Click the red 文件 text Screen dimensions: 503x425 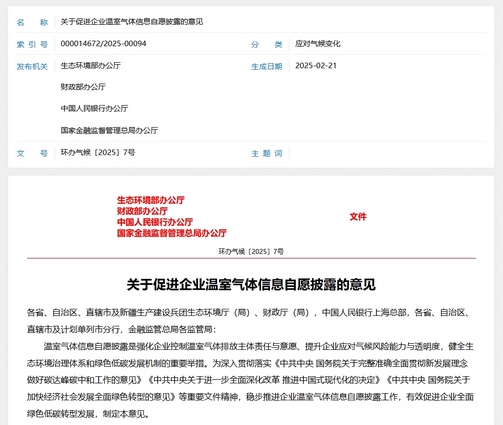click(x=358, y=217)
